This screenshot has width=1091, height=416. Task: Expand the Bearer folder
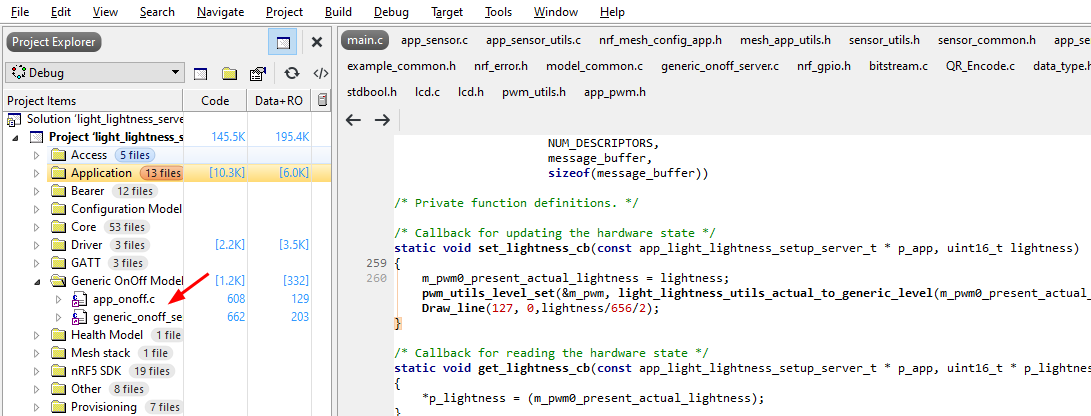tap(37, 191)
